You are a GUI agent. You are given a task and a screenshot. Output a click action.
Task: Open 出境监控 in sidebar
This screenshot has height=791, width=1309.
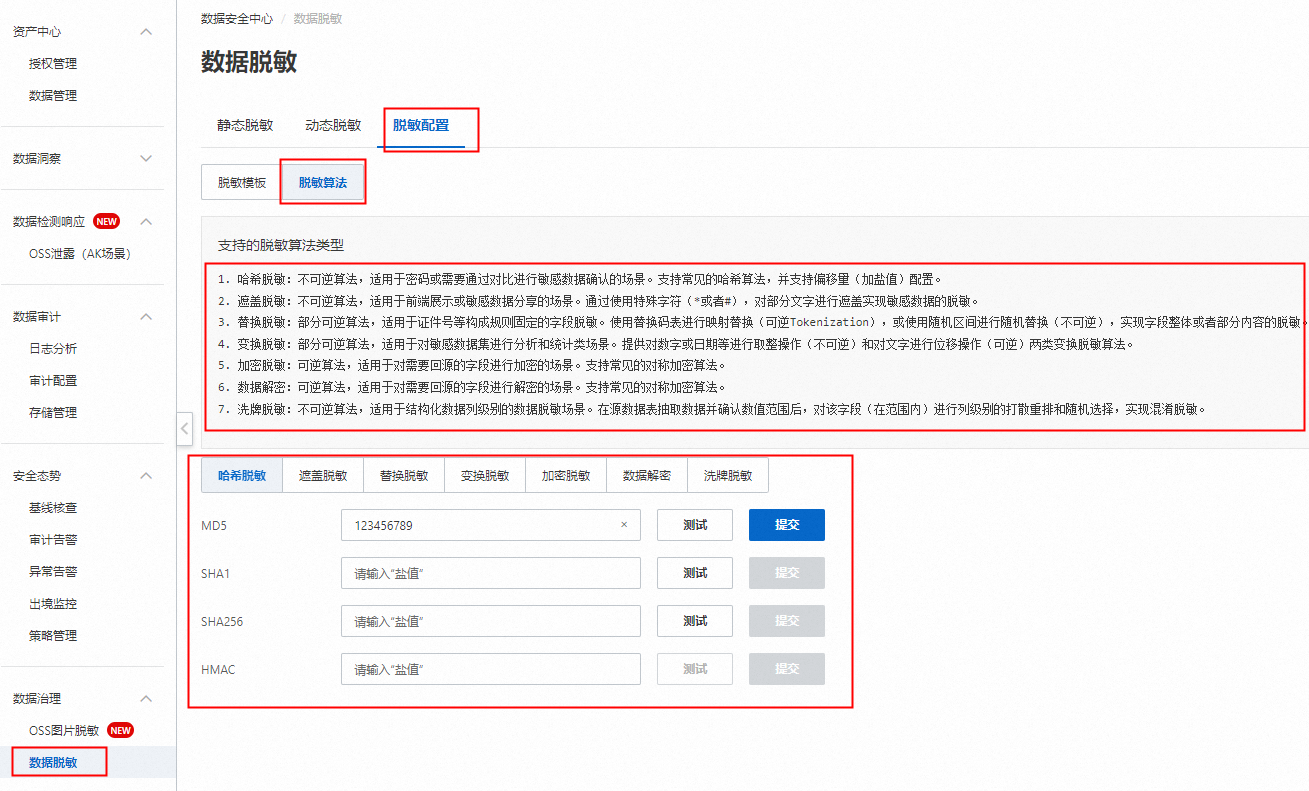click(53, 604)
